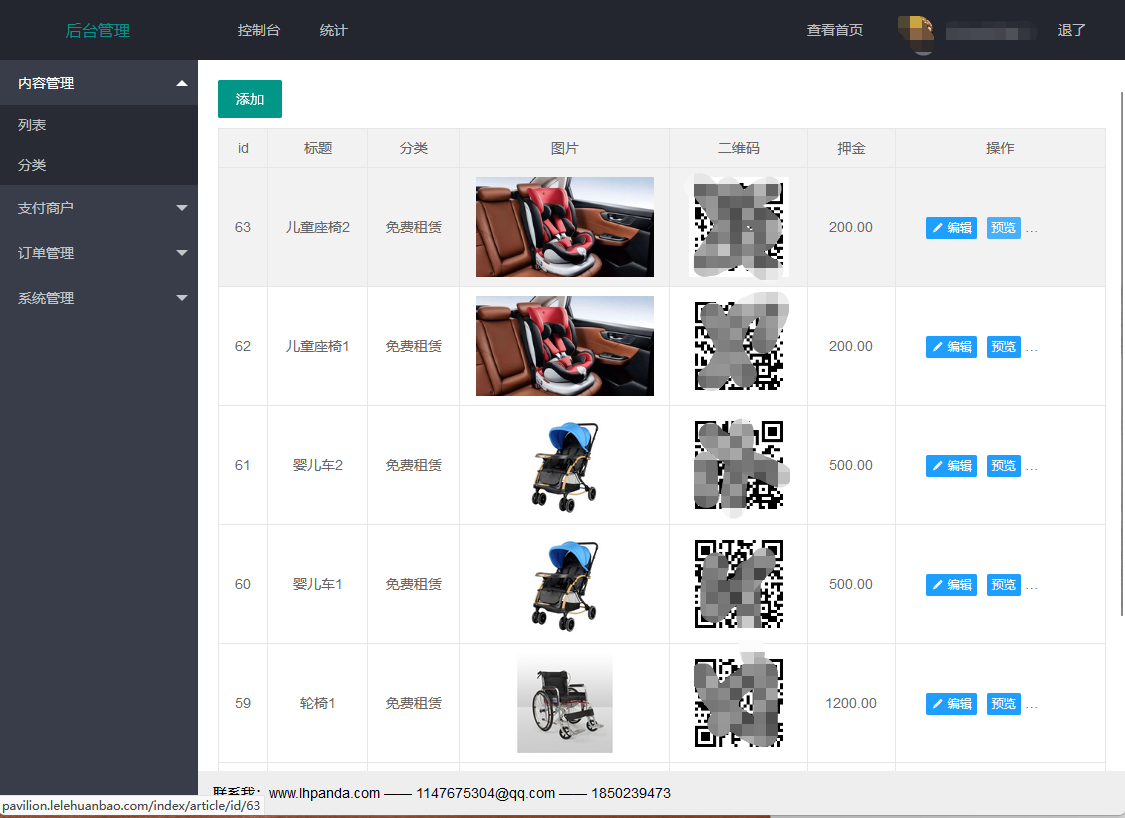The width and height of the screenshot is (1125, 818).
Task: Preview the 儿童座椅1 item
Action: point(1004,347)
